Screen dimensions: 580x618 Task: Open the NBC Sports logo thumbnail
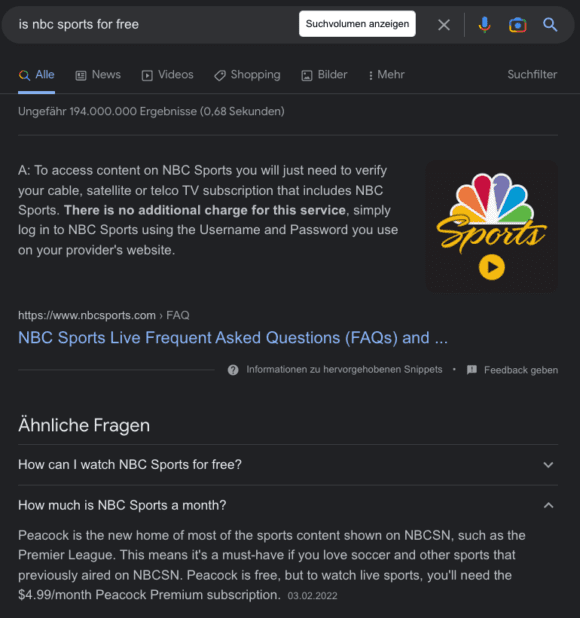(491, 226)
